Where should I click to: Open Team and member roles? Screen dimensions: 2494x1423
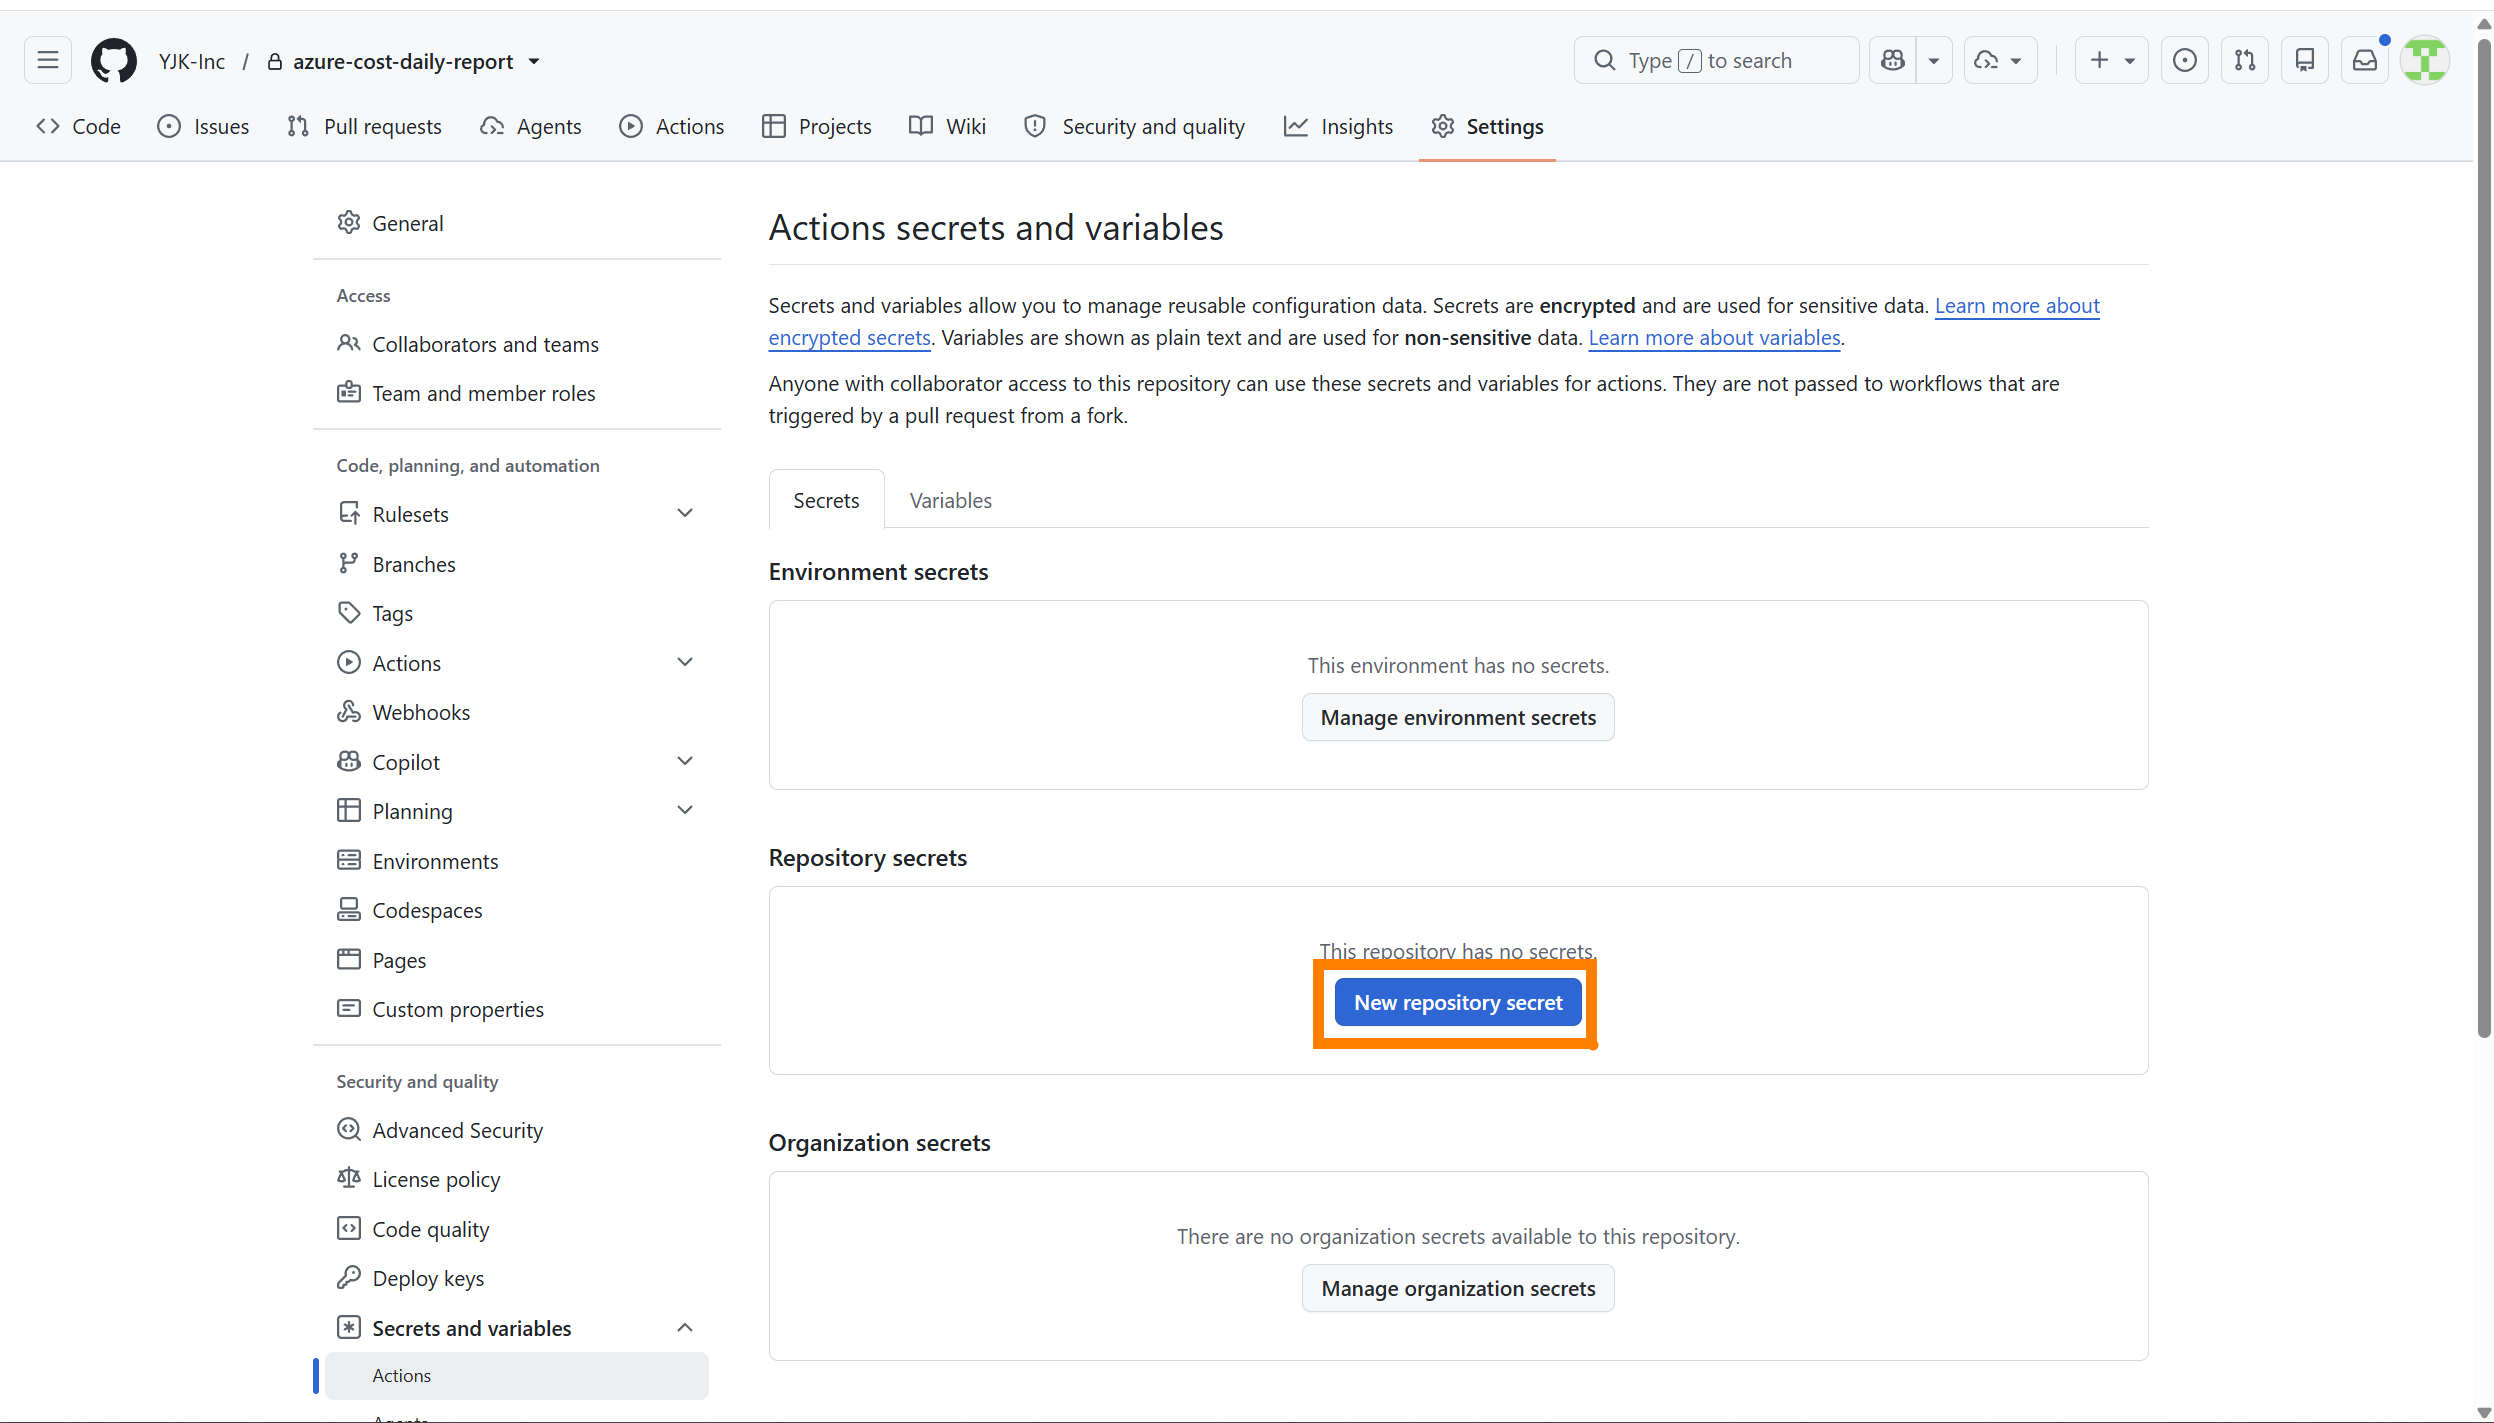517,394
